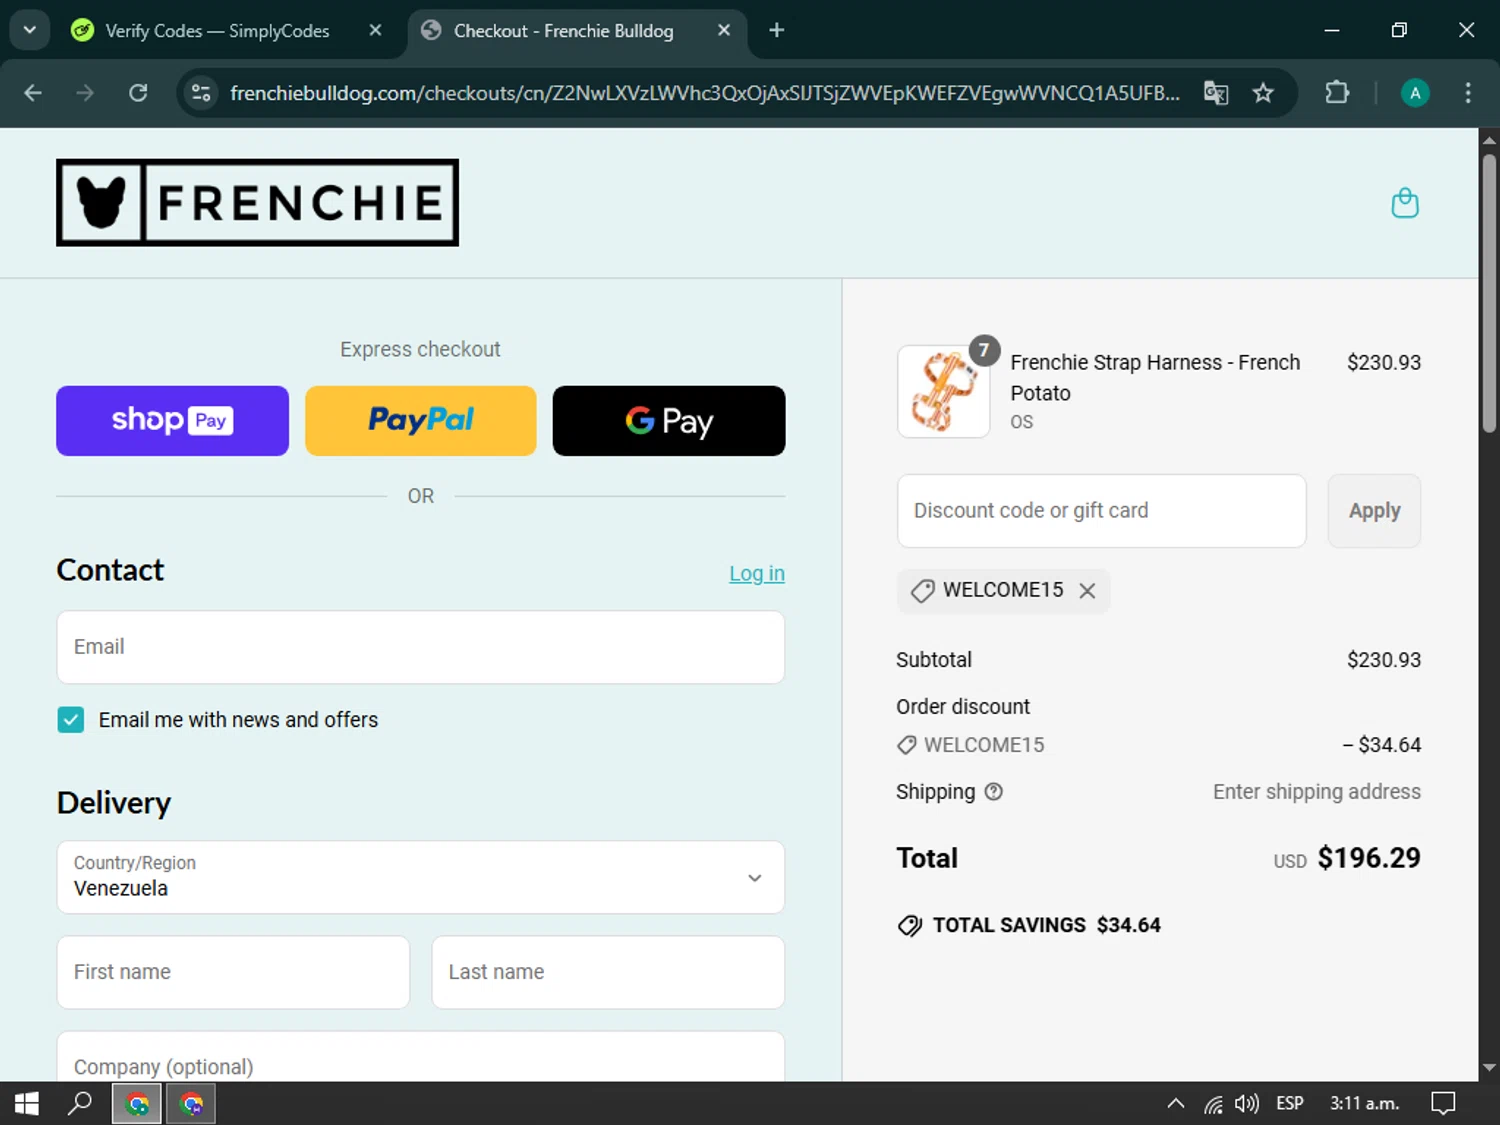Viewport: 1500px width, 1125px height.
Task: Remove the WELCOME15 discount code
Action: pyautogui.click(x=1087, y=591)
